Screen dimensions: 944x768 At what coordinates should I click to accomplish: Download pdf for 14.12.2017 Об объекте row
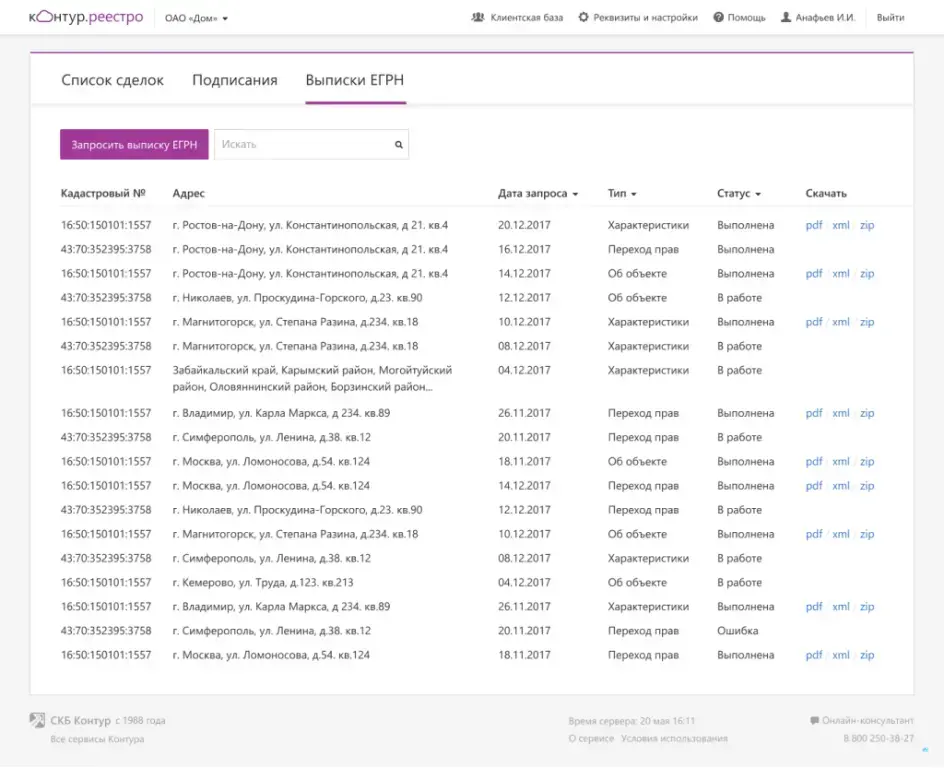pos(814,273)
